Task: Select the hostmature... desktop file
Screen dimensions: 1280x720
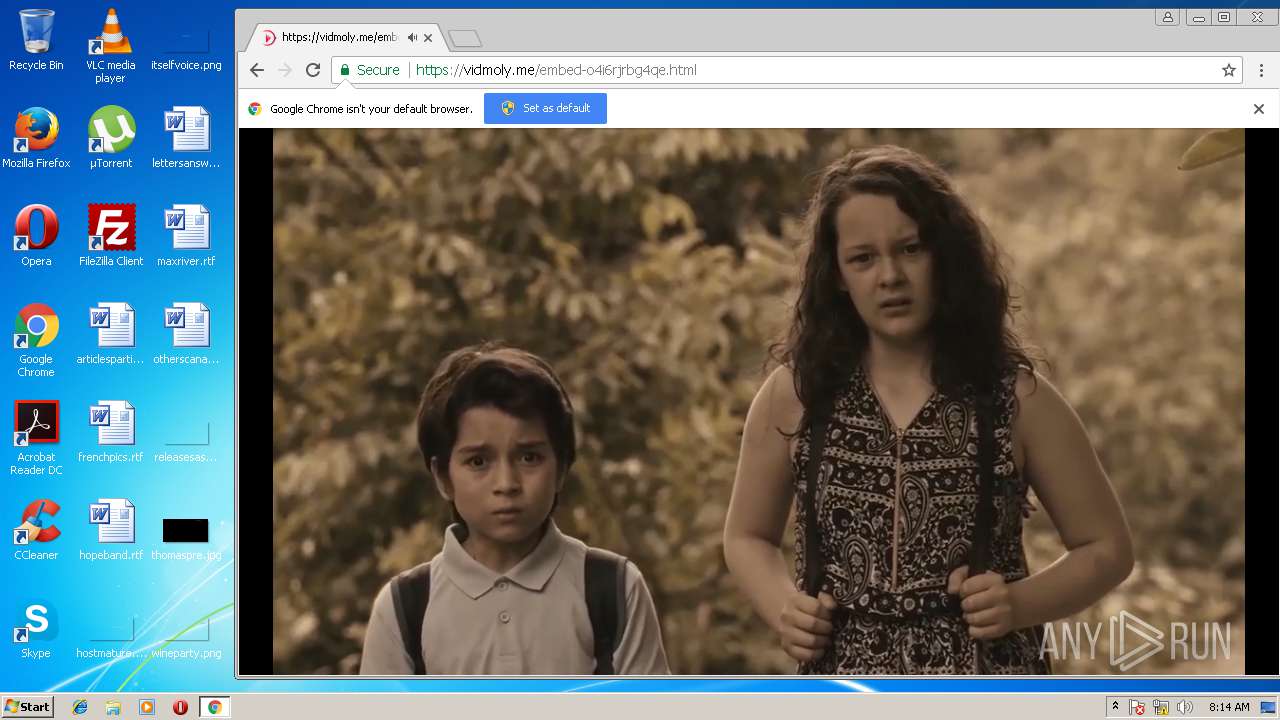Action: [111, 636]
